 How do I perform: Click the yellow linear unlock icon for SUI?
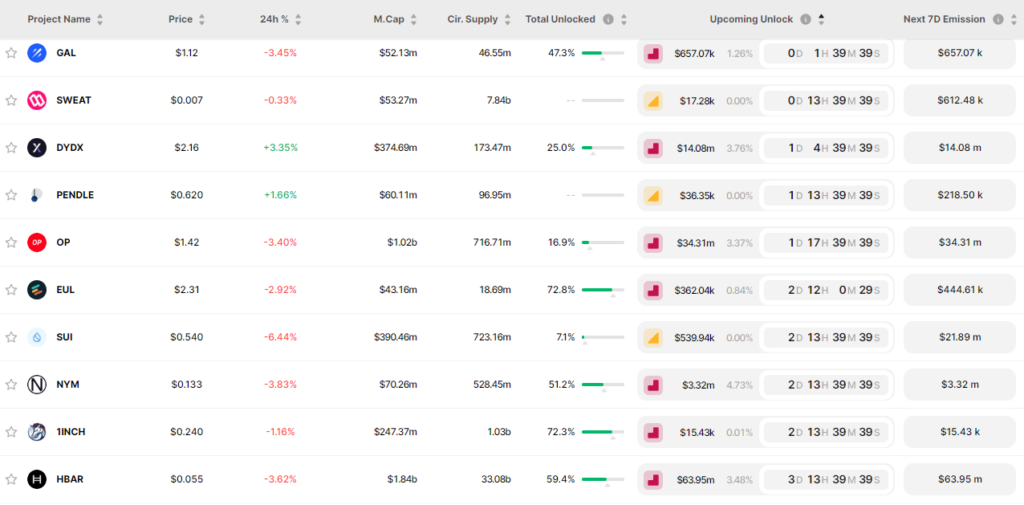(653, 337)
